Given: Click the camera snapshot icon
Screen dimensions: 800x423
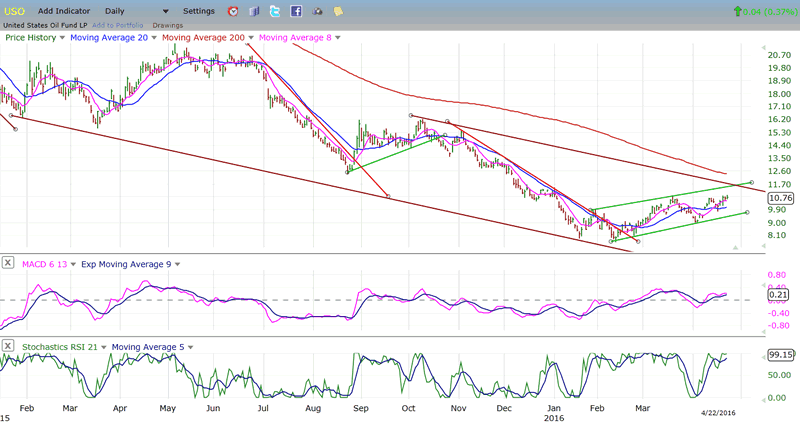Looking at the screenshot, I should pyautogui.click(x=318, y=11).
